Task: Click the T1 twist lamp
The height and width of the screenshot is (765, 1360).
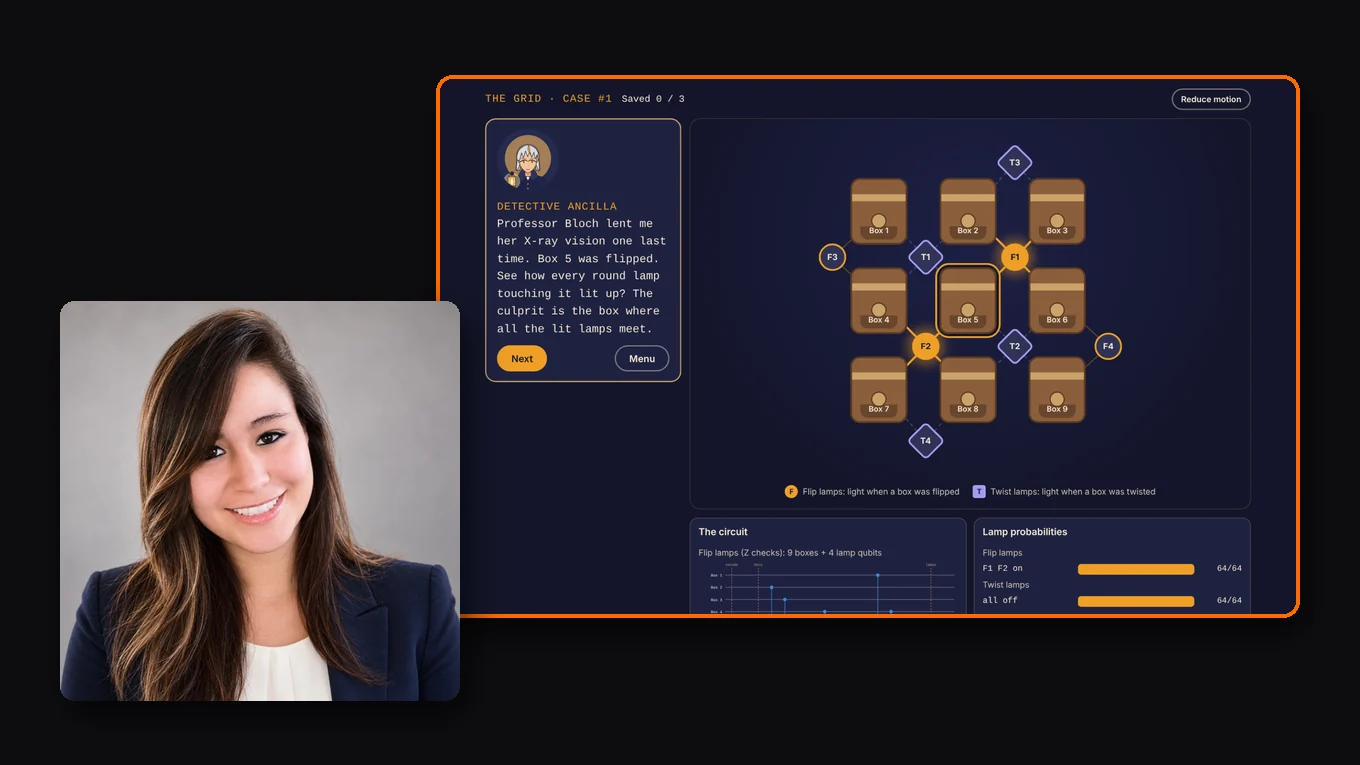Action: (x=925, y=257)
